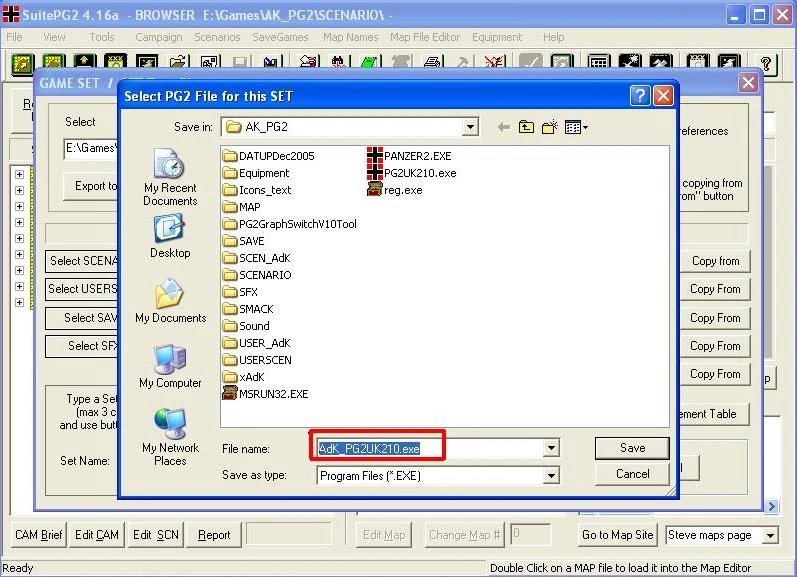The height and width of the screenshot is (577, 797).
Task: Click inside the File name text field
Action: pos(430,448)
